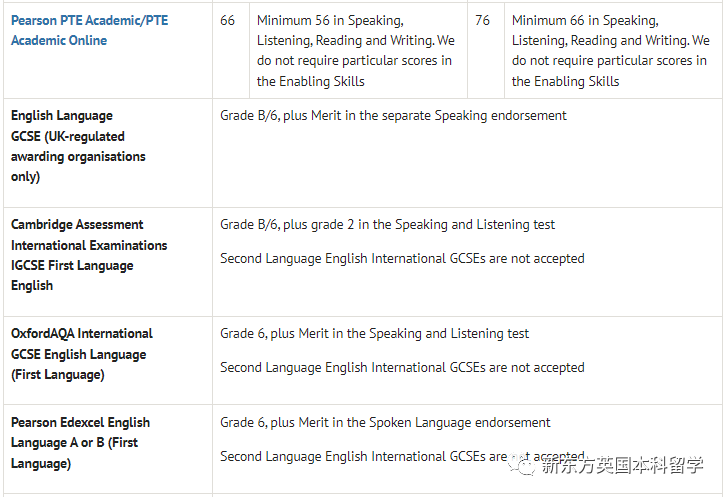
Task: Click the Second Language note in the OxfordAQA row
Action: 402,367
